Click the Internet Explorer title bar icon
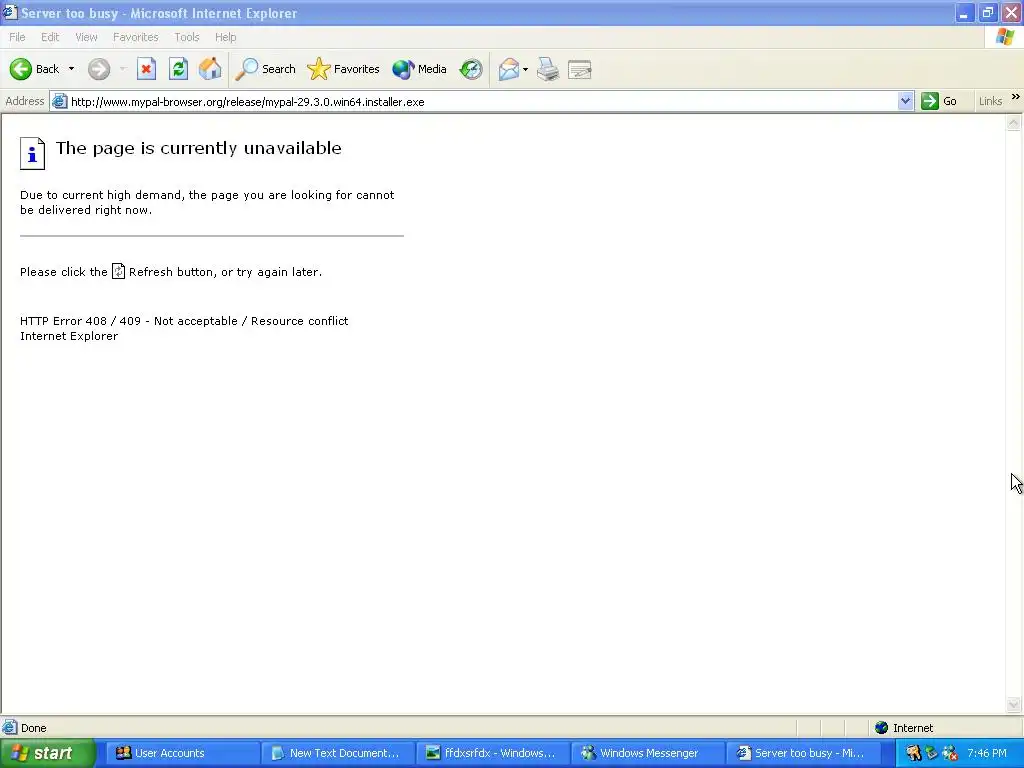Viewport: 1024px width, 768px height. [x=9, y=12]
